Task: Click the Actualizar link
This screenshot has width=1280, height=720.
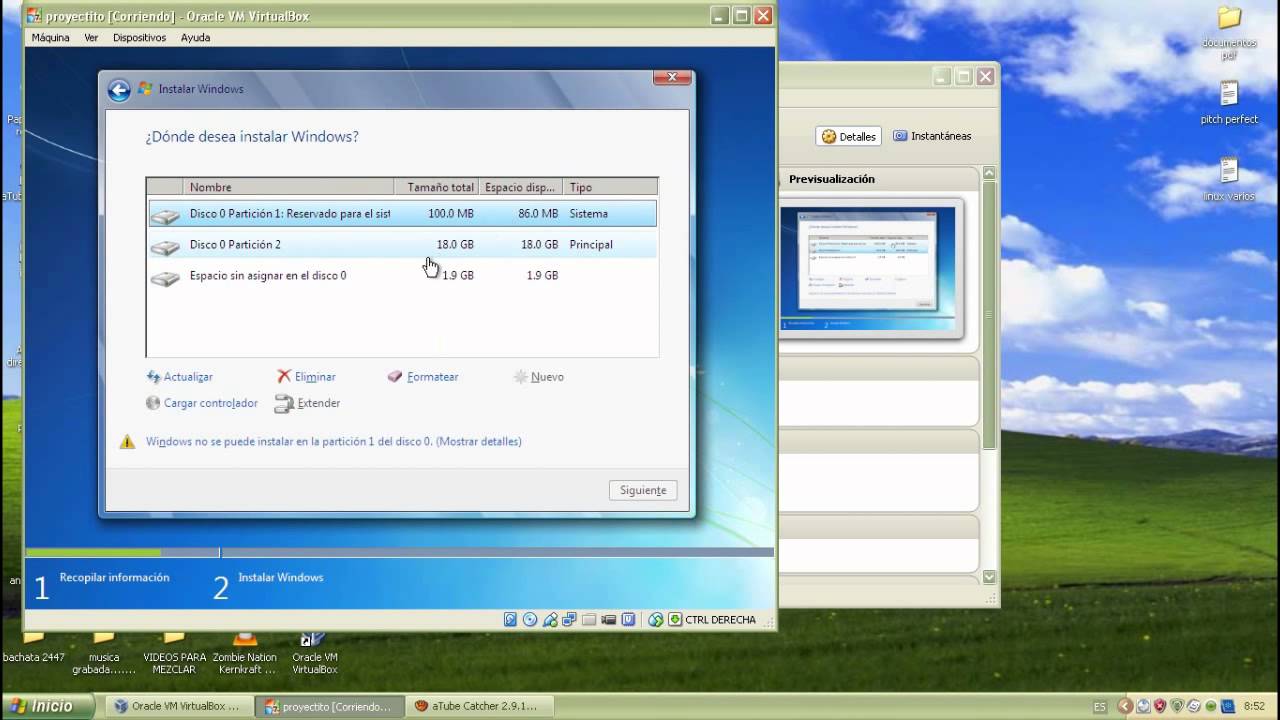Action: pyautogui.click(x=188, y=377)
